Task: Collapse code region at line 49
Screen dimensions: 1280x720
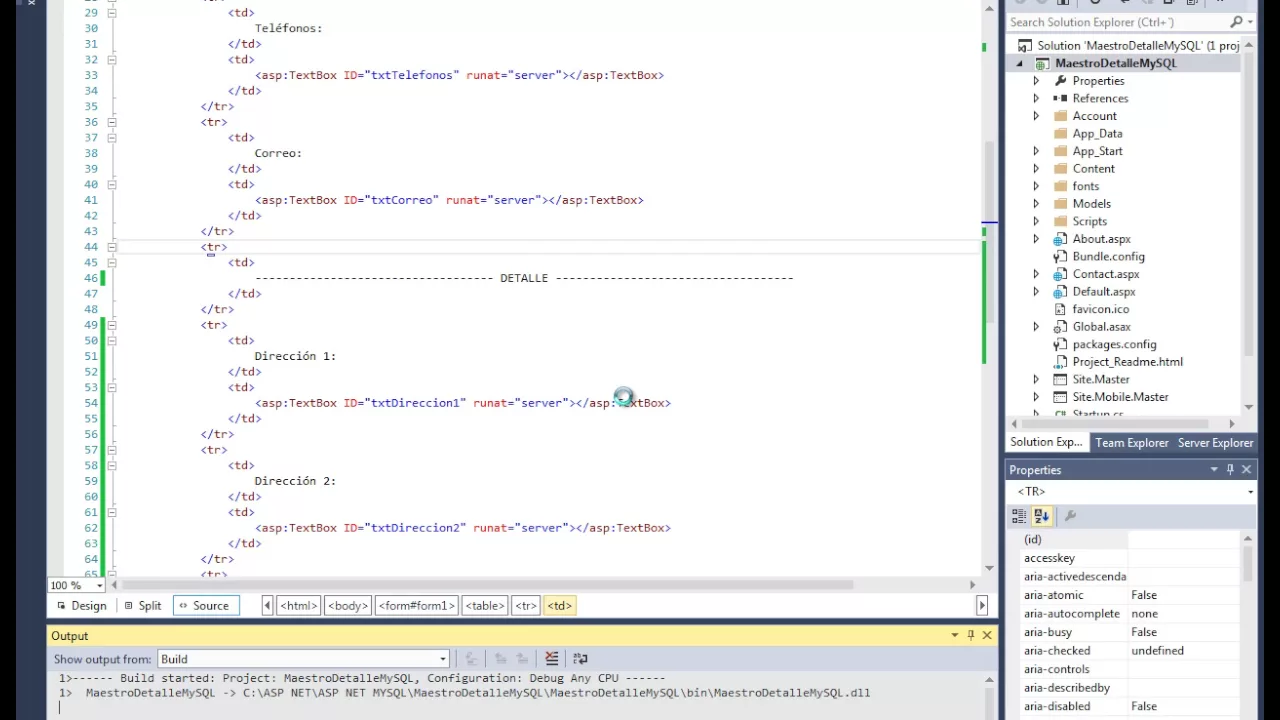Action: pos(112,325)
